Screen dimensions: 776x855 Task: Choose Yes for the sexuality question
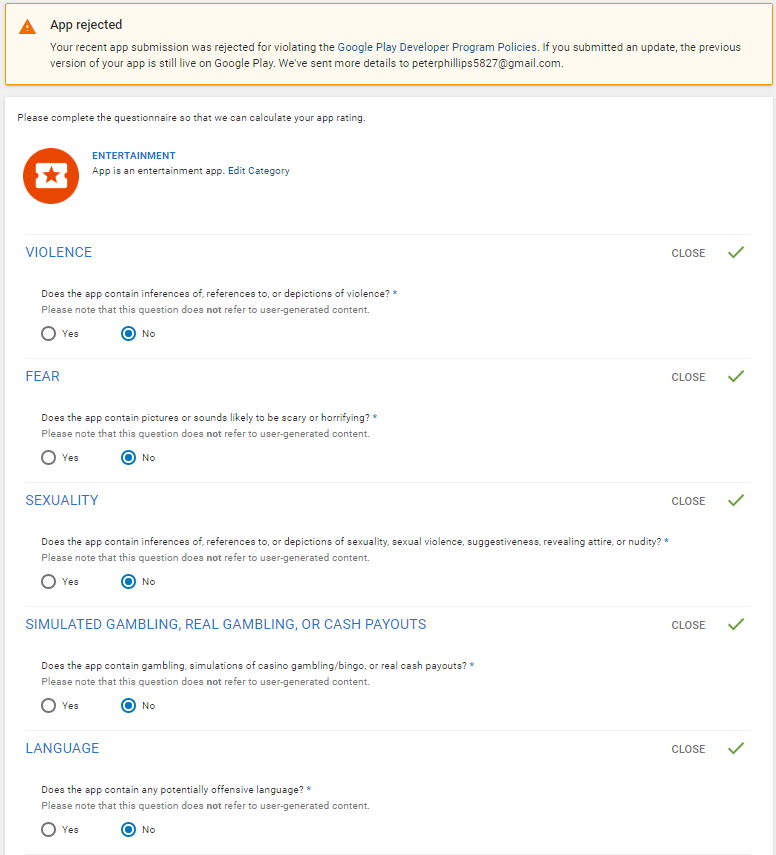[49, 582]
